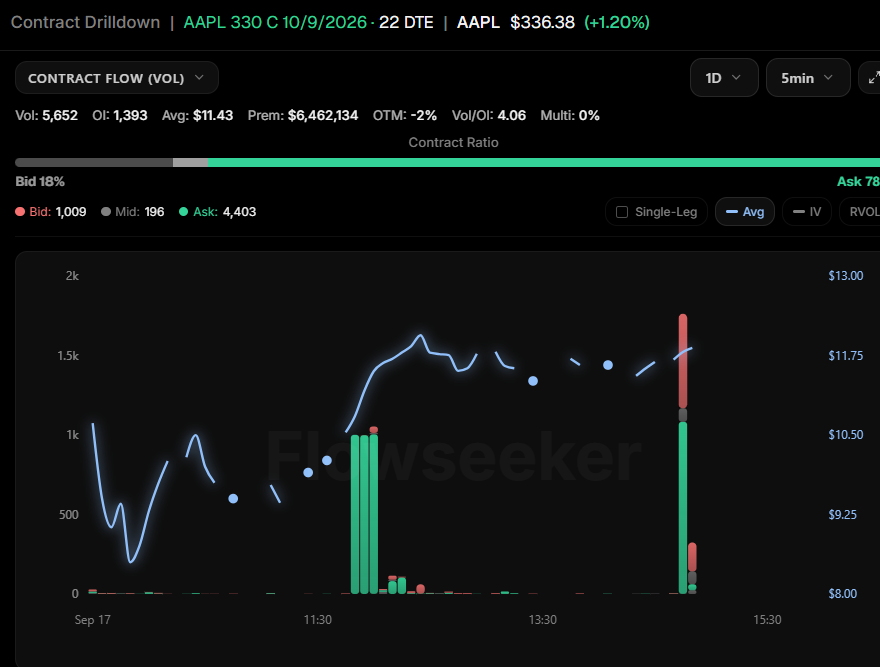This screenshot has height=667, width=880.
Task: Click the 15:30 time axis label
Action: point(767,620)
